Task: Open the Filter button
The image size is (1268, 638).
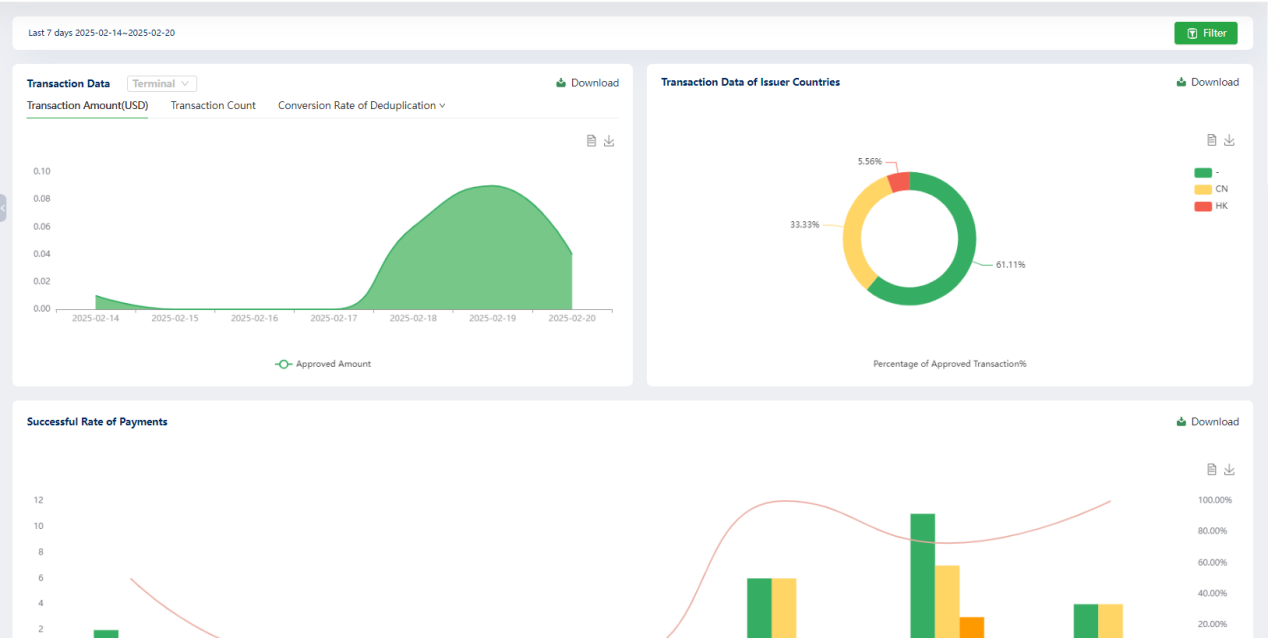Action: click(1206, 33)
